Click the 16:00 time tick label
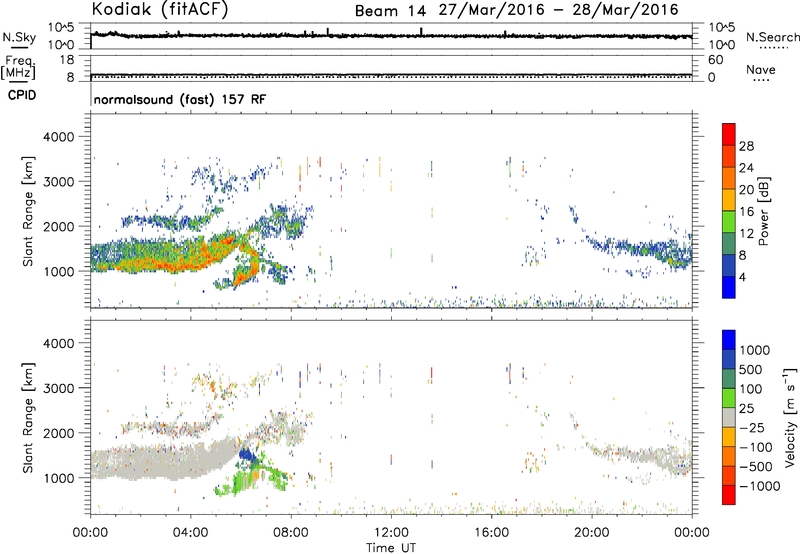800x554 pixels. pyautogui.click(x=491, y=533)
